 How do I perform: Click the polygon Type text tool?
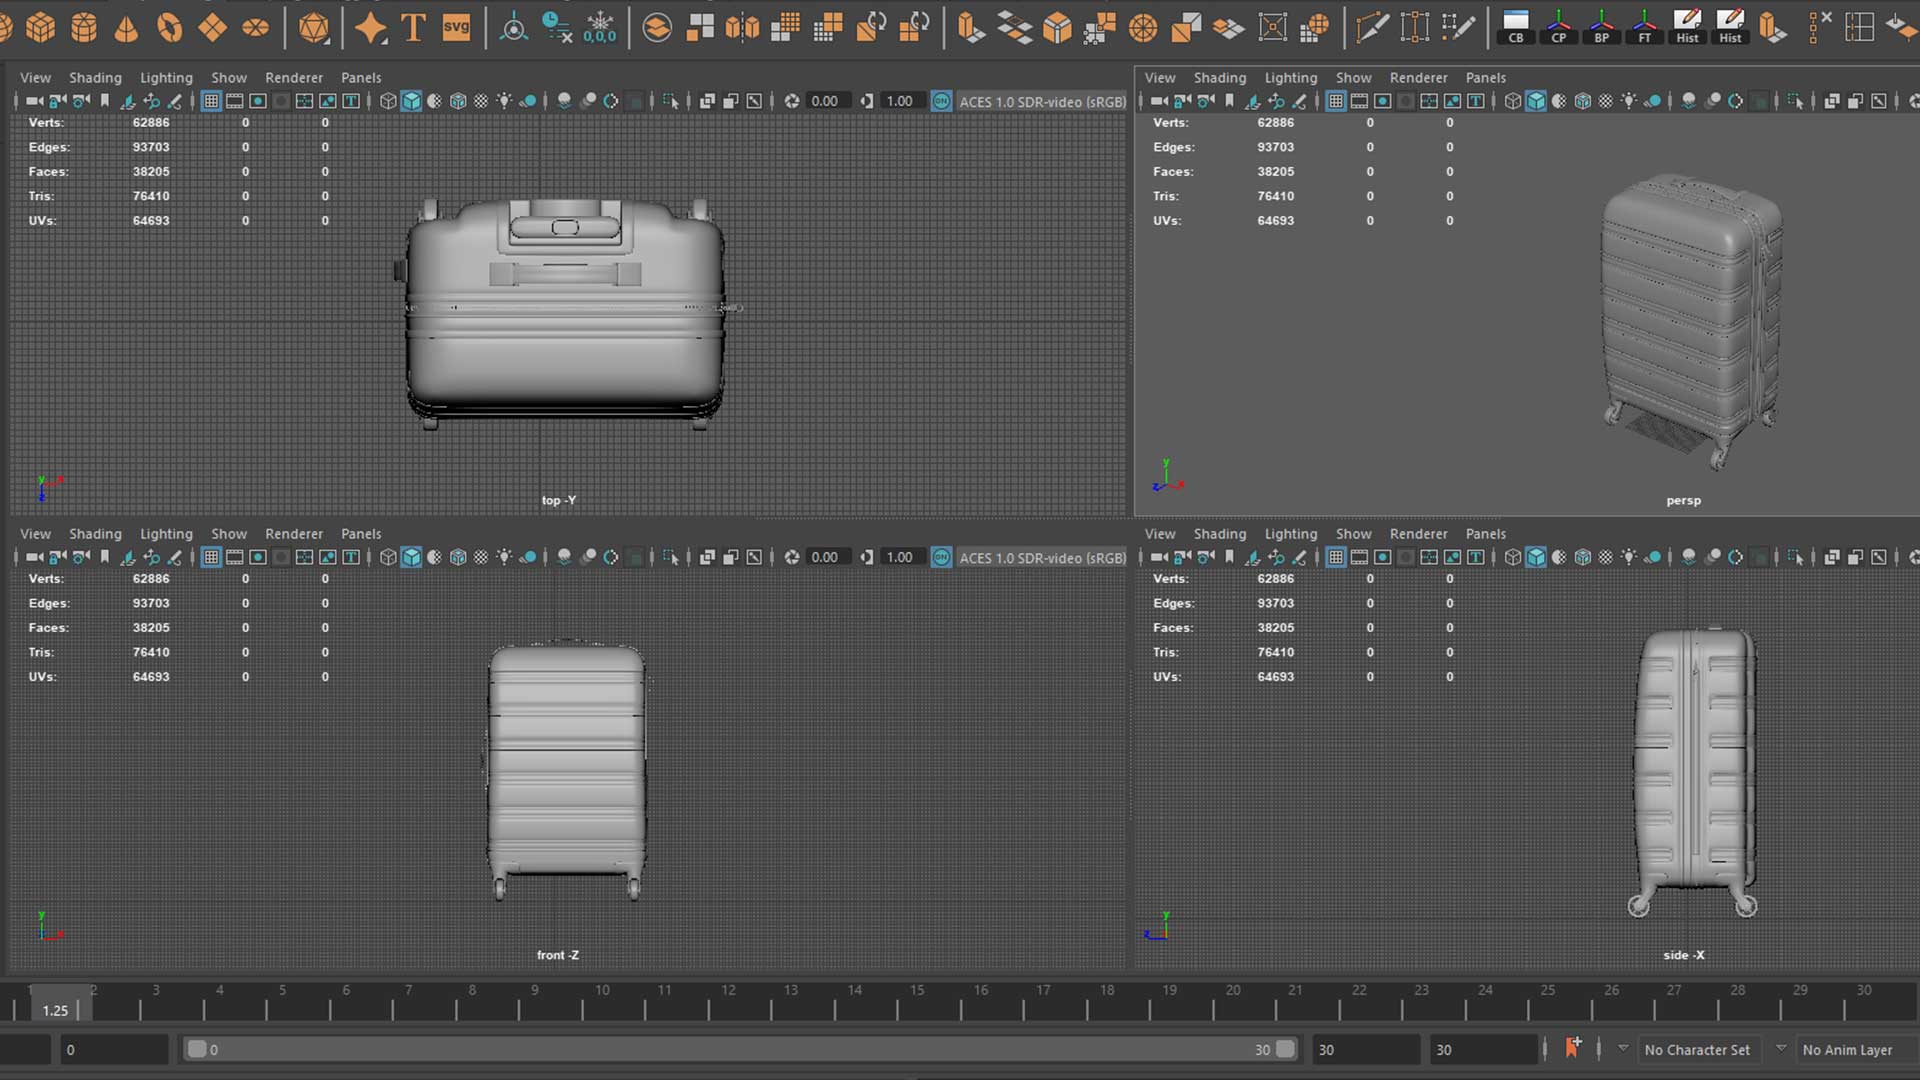pyautogui.click(x=413, y=28)
